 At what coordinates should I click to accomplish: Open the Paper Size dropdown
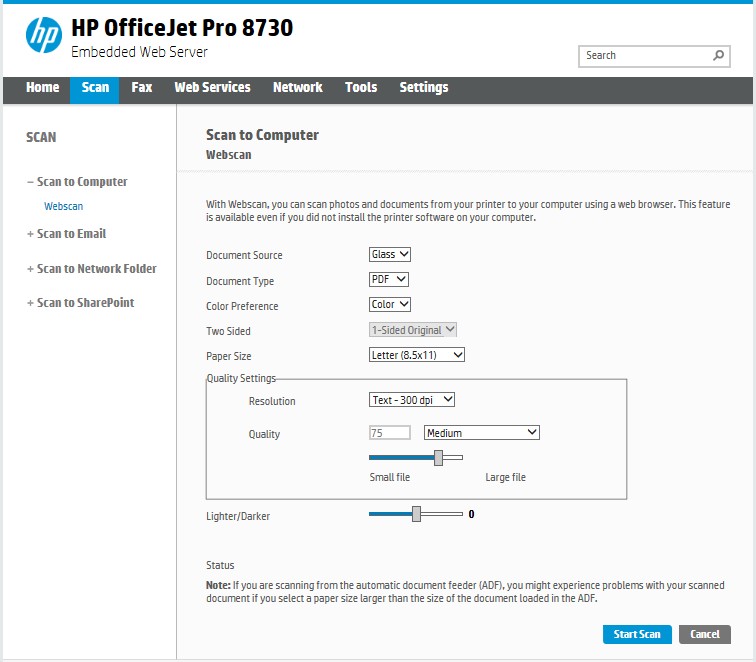tap(417, 355)
